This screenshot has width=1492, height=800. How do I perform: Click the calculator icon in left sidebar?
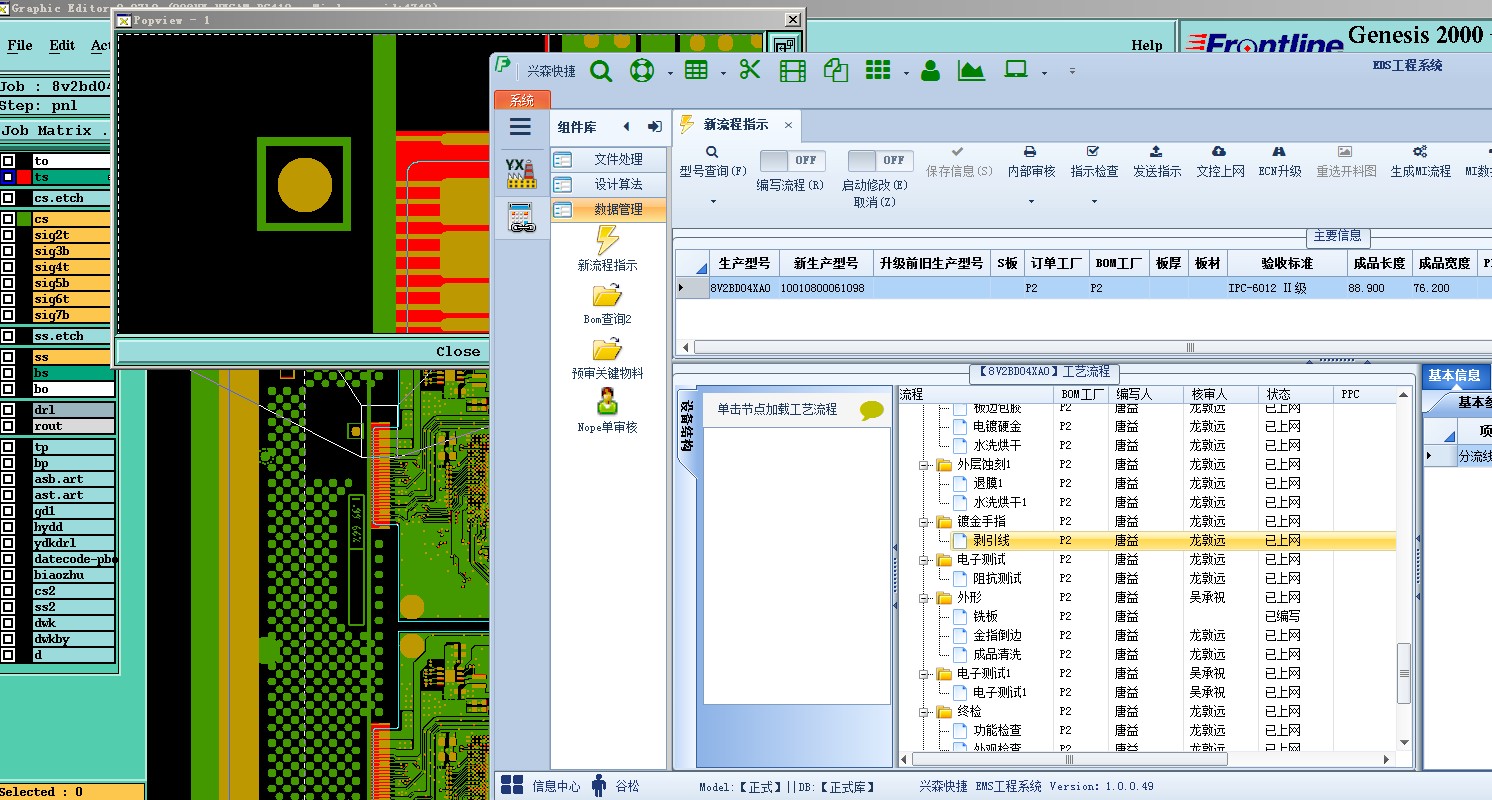click(x=521, y=217)
